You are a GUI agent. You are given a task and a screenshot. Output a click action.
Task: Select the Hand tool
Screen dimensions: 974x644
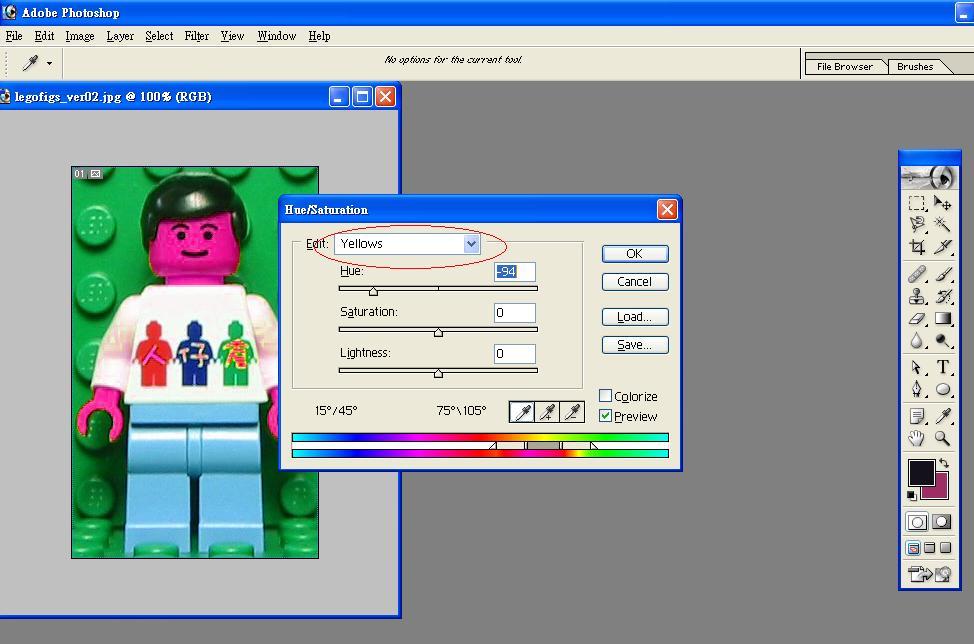[x=917, y=438]
